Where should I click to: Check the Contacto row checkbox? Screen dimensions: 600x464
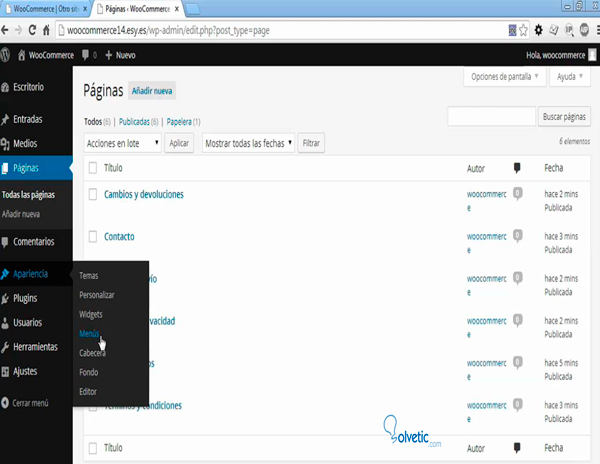point(93,236)
